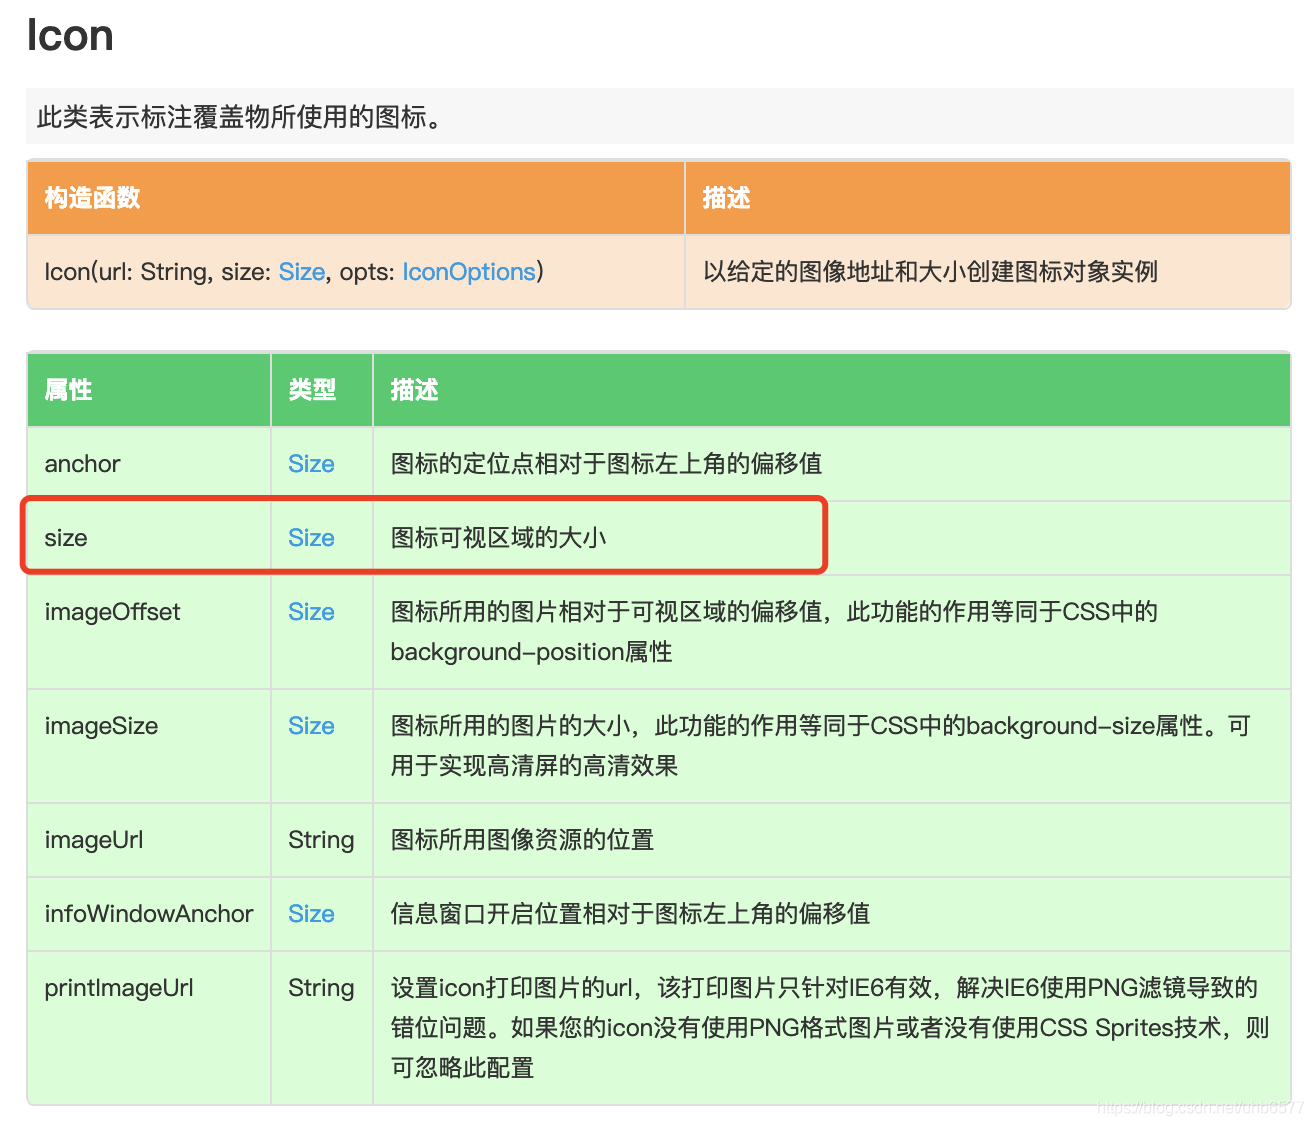
Task: Open the Size type link for imageSize
Action: coord(311,726)
